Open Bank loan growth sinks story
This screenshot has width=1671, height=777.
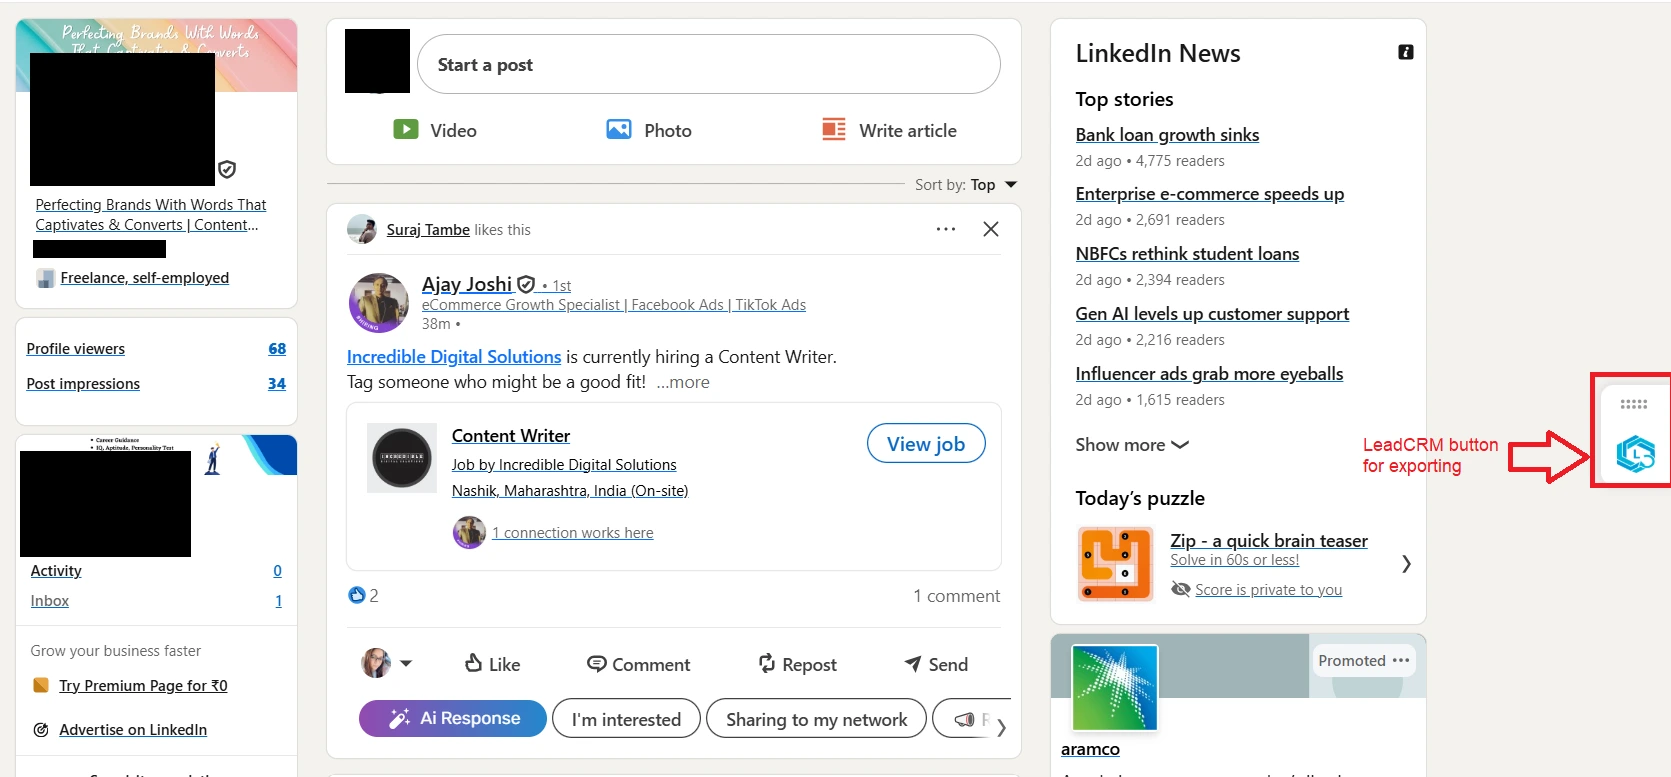coord(1167,135)
